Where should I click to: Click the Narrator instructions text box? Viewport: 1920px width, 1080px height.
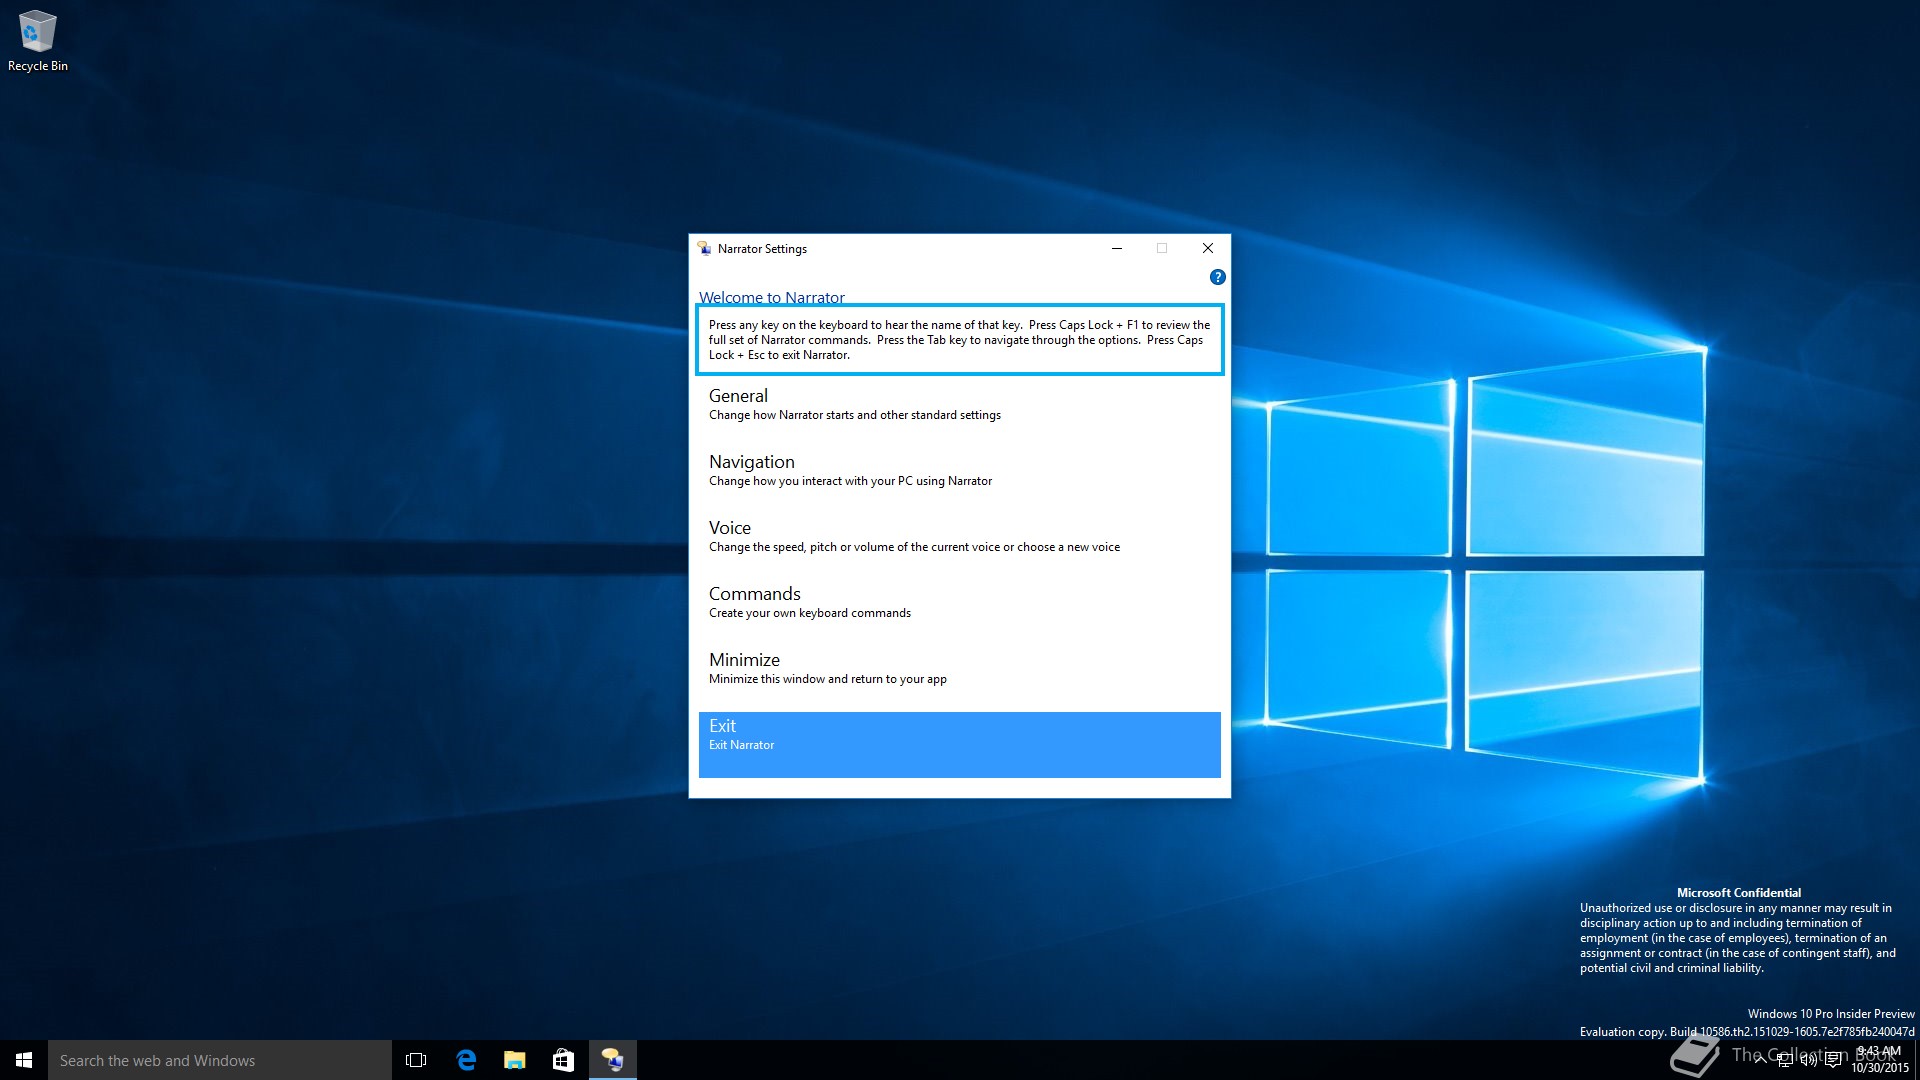tap(960, 340)
